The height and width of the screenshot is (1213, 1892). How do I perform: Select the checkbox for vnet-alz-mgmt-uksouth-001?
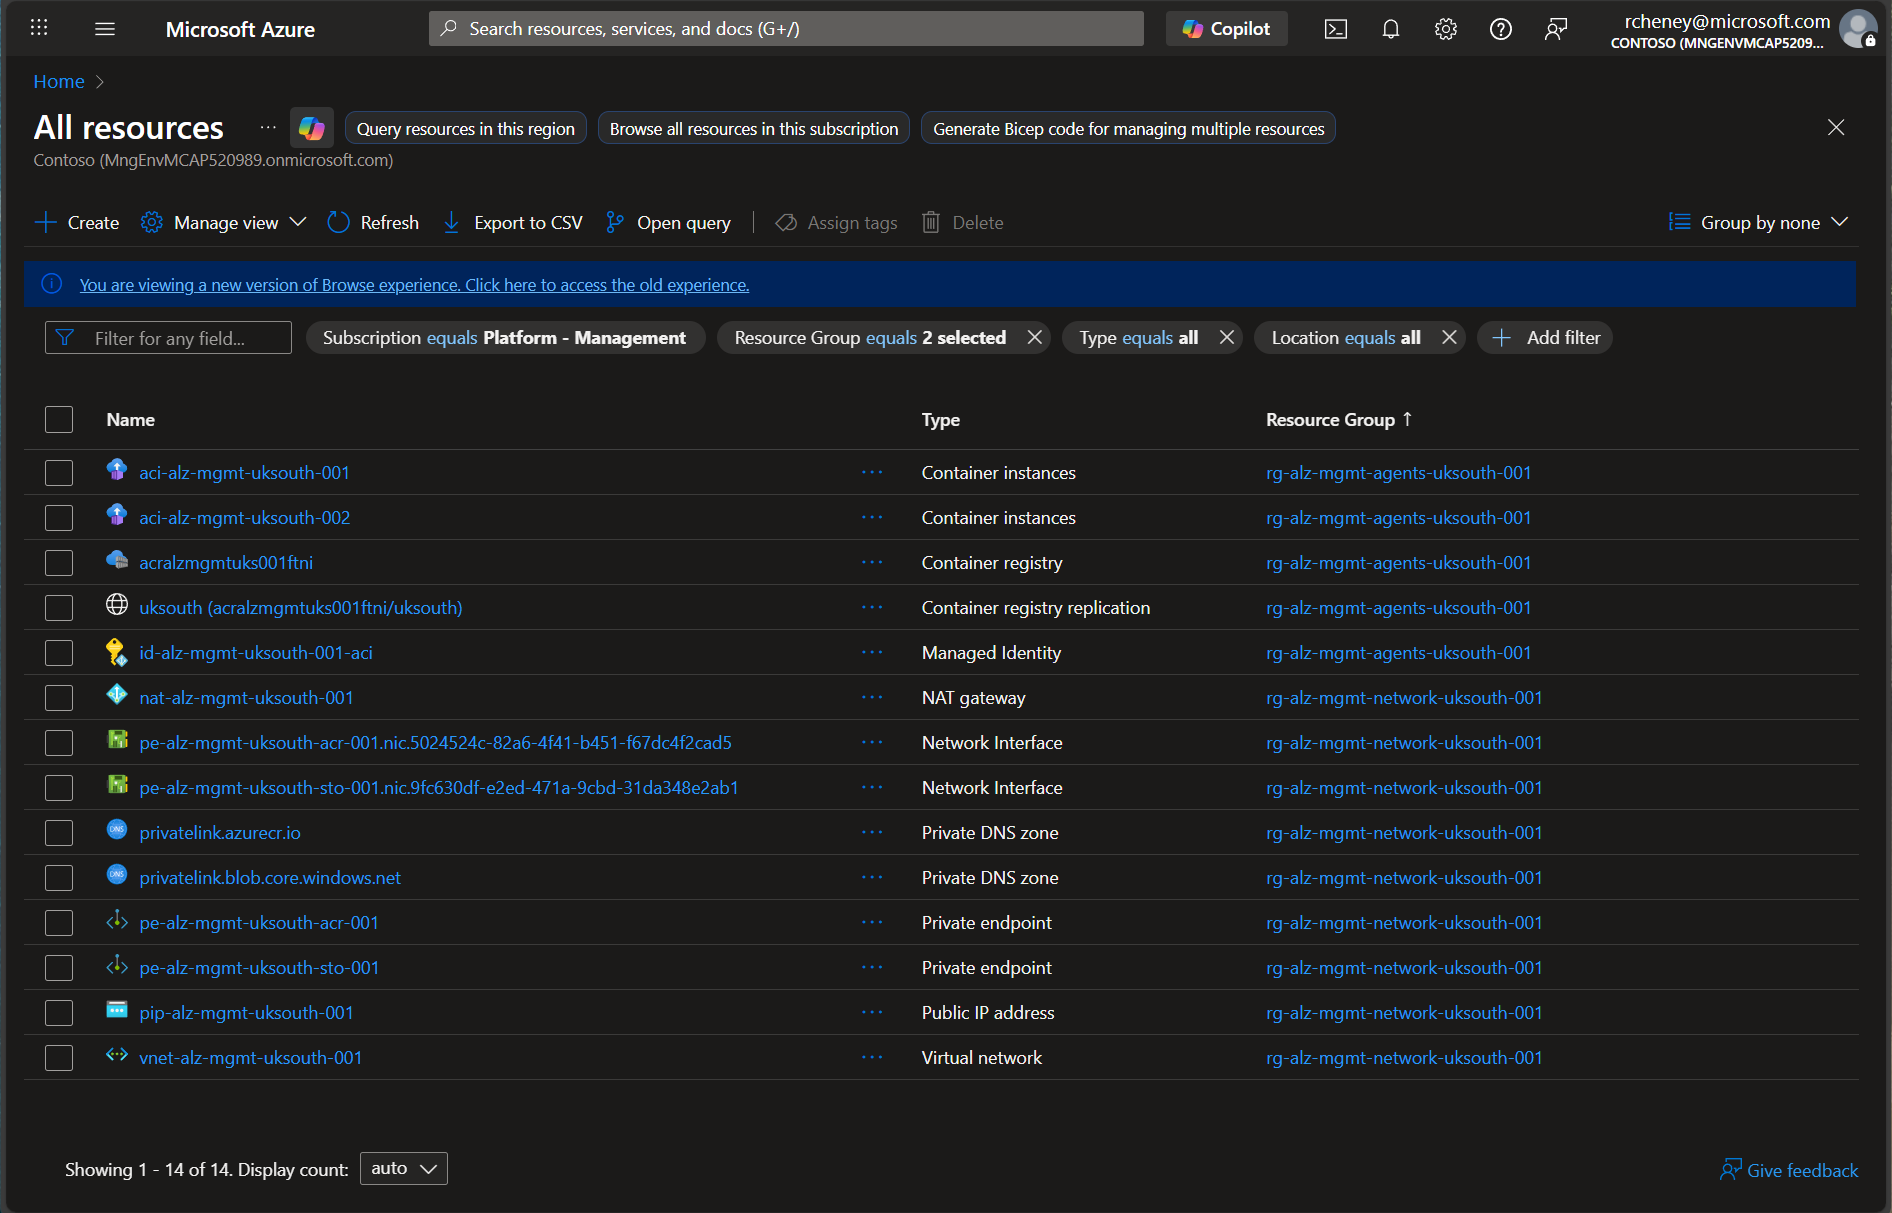pyautogui.click(x=59, y=1057)
